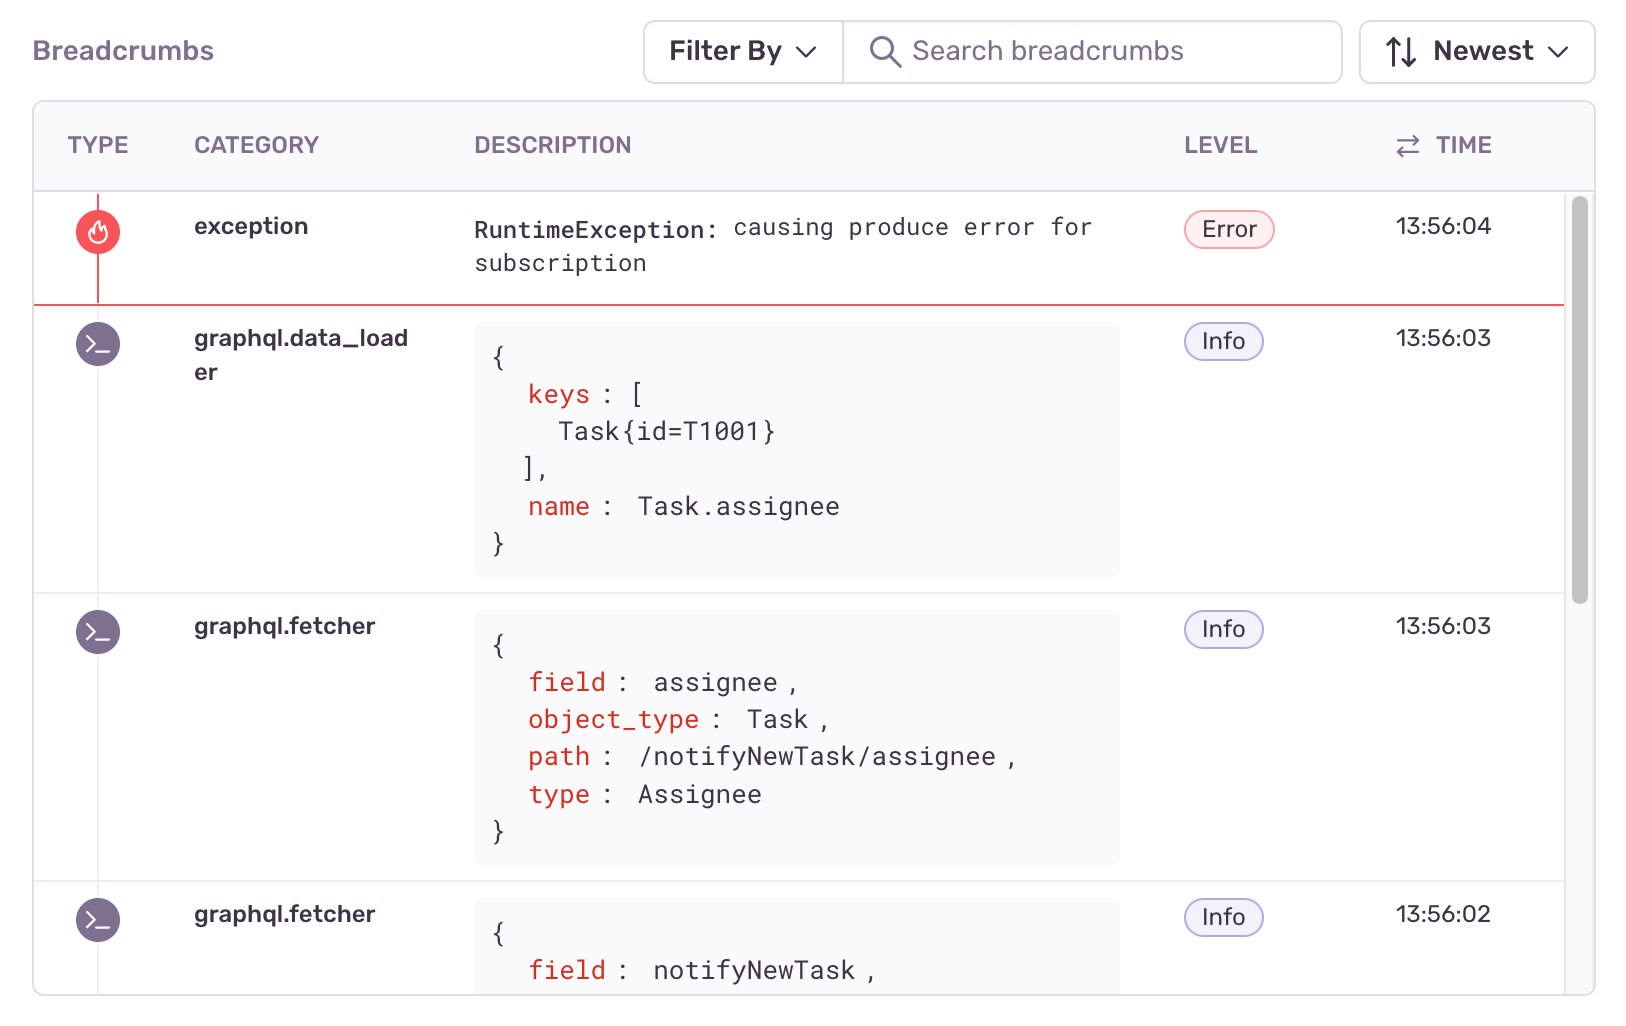Select the Info badge at 13:56:02
The height and width of the screenshot is (1026, 1626).
pyautogui.click(x=1223, y=918)
